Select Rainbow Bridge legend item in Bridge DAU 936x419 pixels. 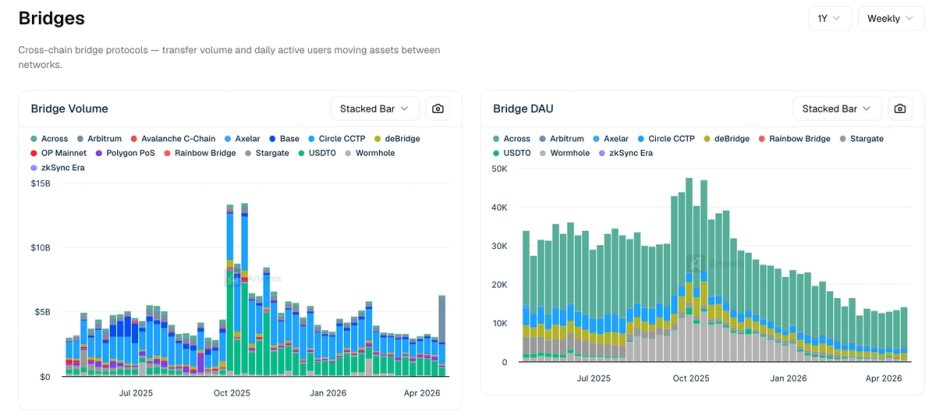tap(797, 138)
